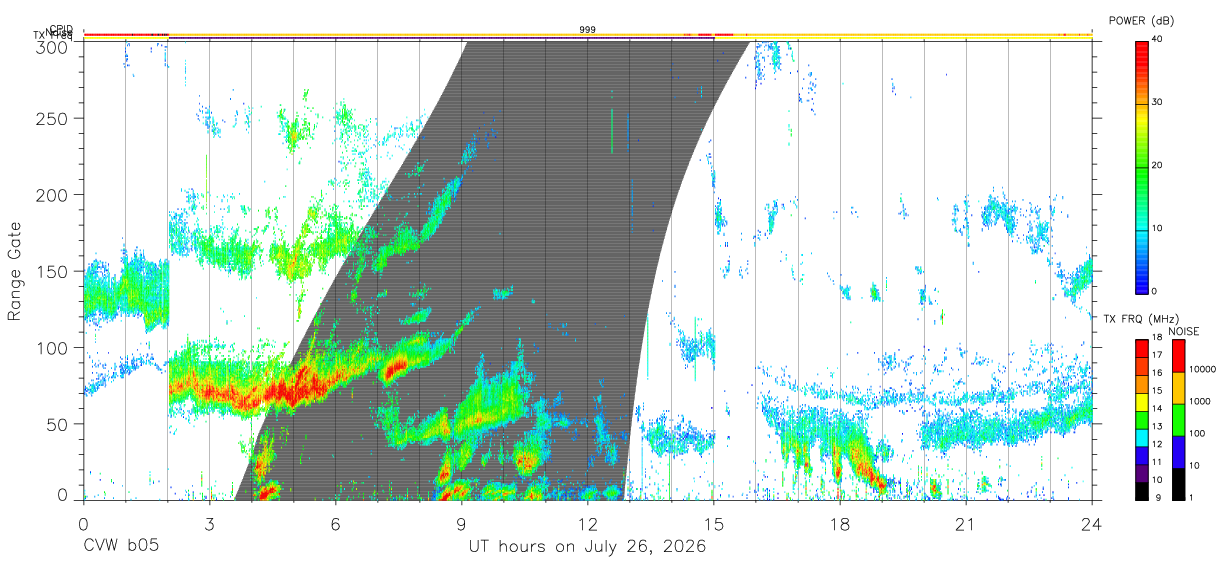Click the 50 tick on Range Gate axis
This screenshot has width=1228, height=567.
pos(58,424)
